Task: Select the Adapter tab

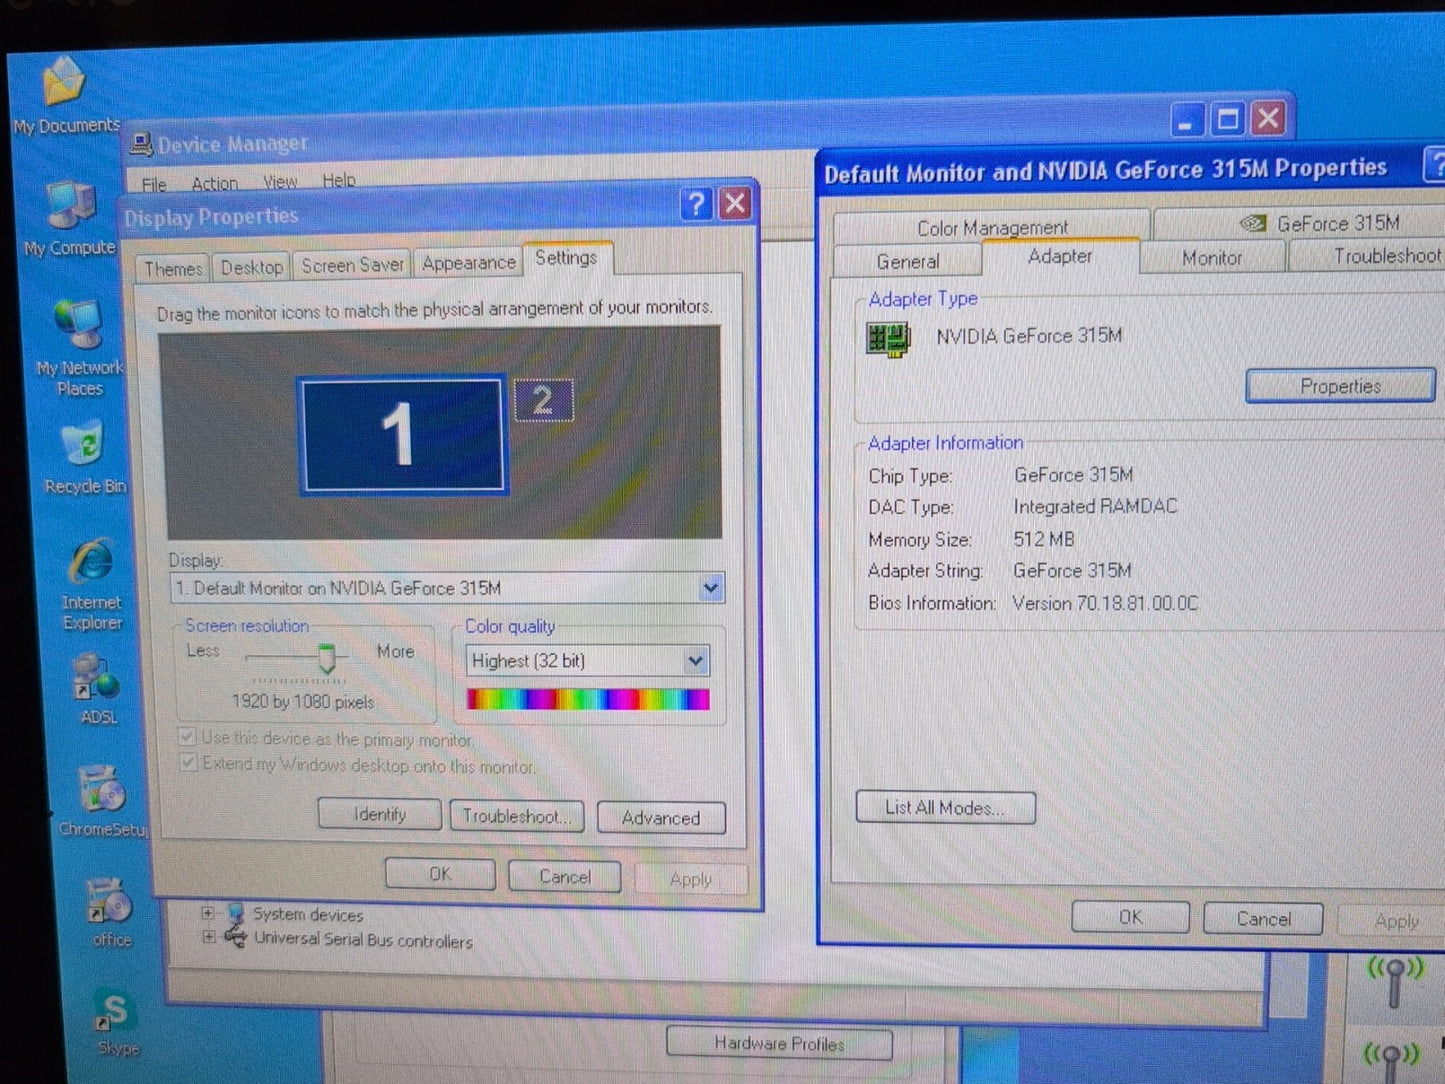Action: (1060, 257)
